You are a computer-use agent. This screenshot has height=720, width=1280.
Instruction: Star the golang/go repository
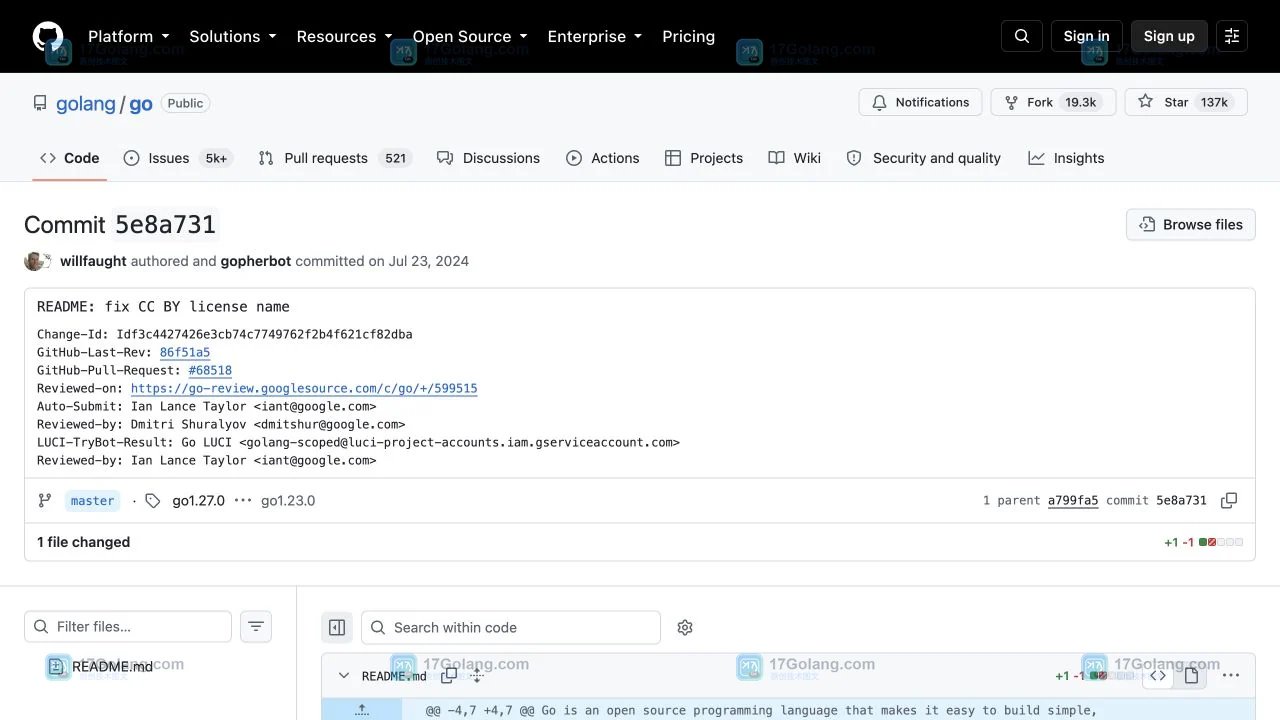tap(1186, 102)
